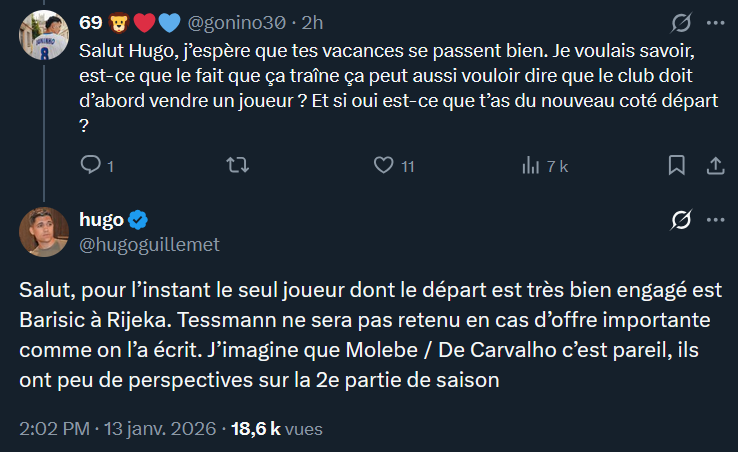Open more options menu on hugo's tweet
Image resolution: width=738 pixels, height=452 pixels.
[715, 220]
